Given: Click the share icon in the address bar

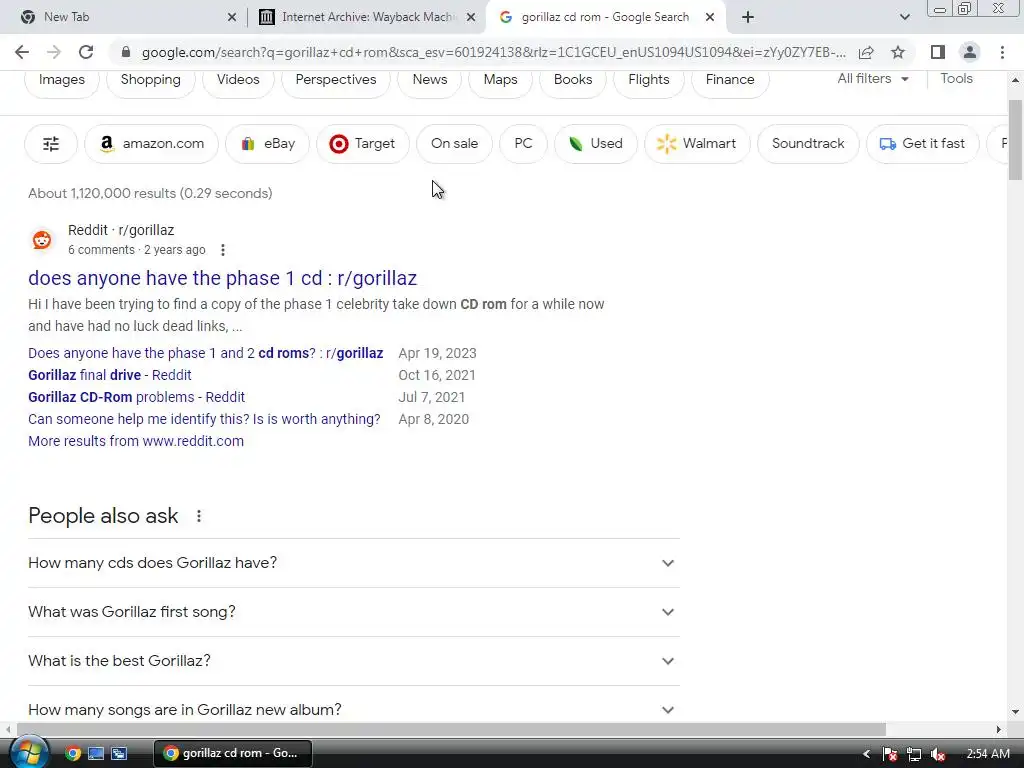Looking at the screenshot, I should (x=866, y=52).
